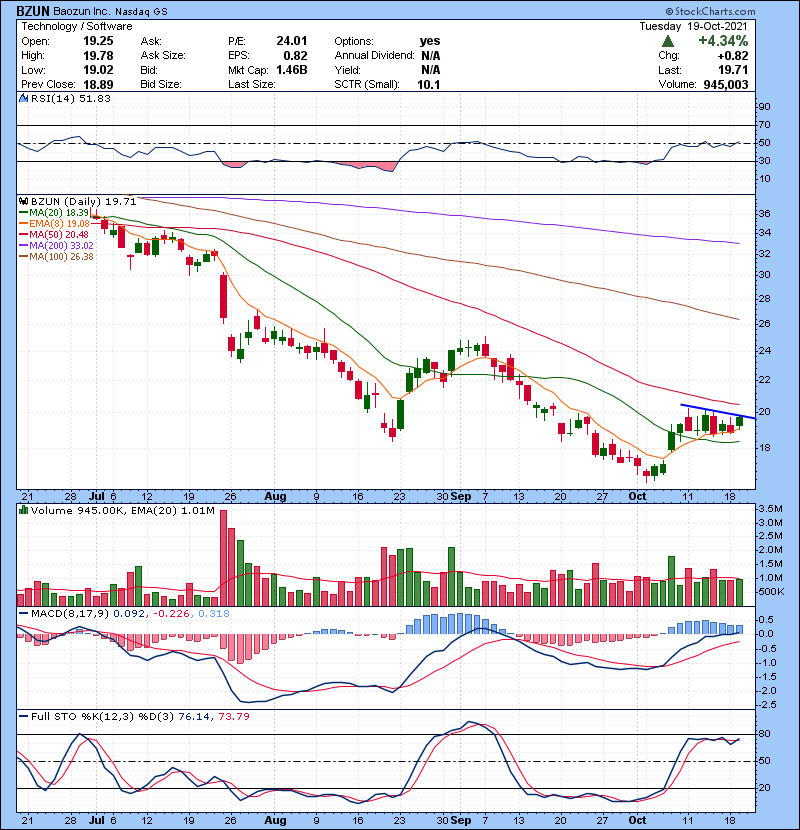The height and width of the screenshot is (830, 800).
Task: Click the Ask Size: label
Action: 163,56
